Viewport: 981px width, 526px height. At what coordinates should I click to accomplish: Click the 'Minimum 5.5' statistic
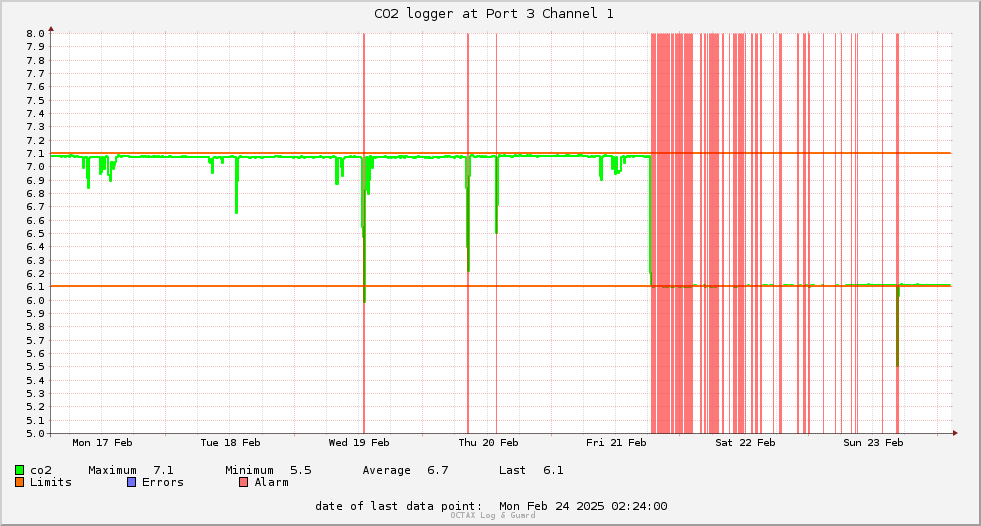click(268, 470)
